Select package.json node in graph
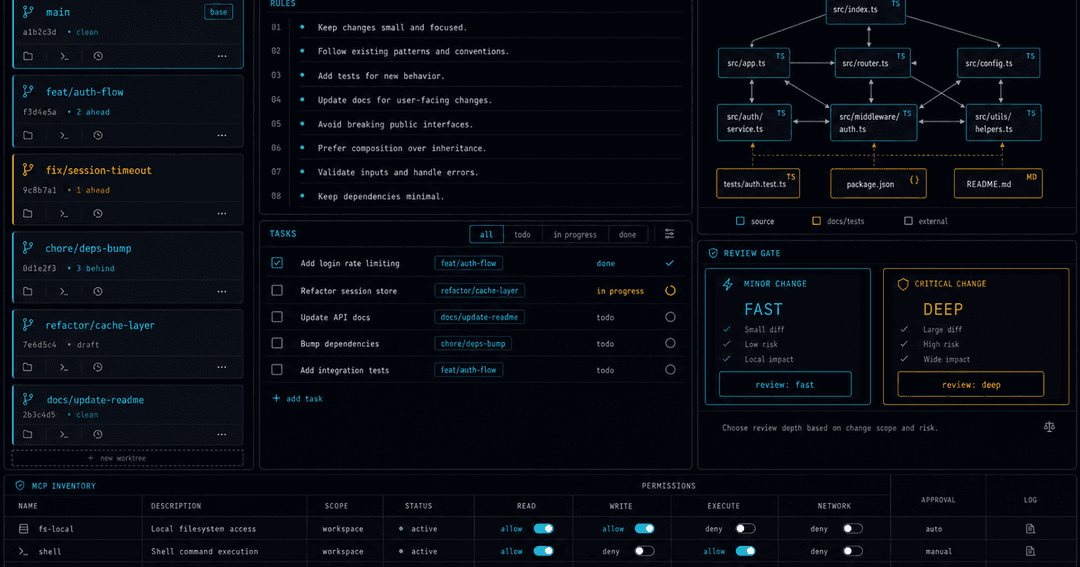This screenshot has height=567, width=1080. (878, 184)
